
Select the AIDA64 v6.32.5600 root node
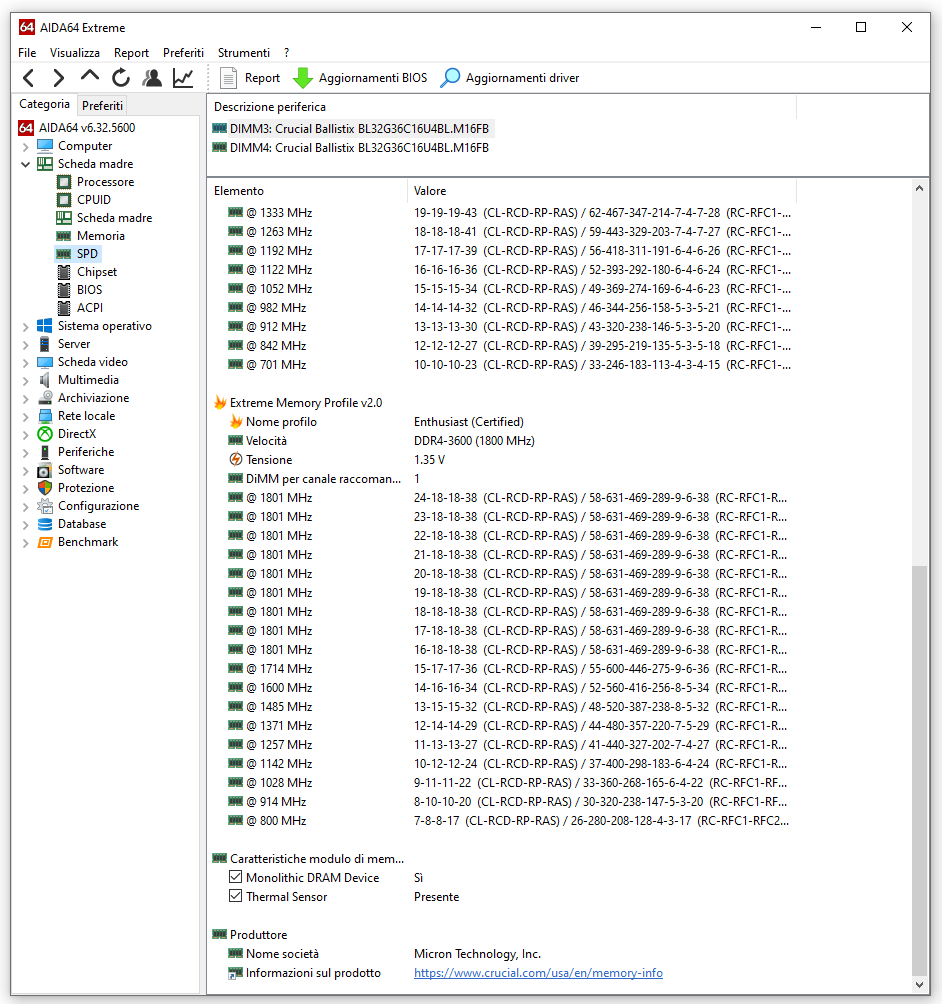(86, 127)
